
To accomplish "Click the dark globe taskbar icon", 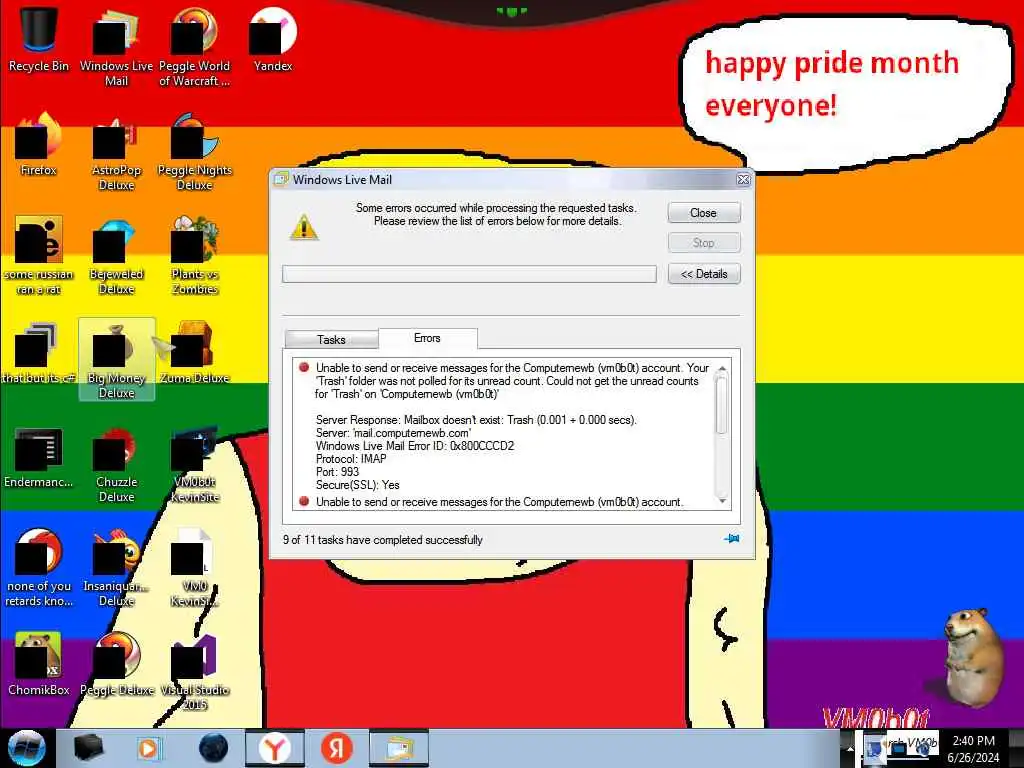I will [214, 748].
